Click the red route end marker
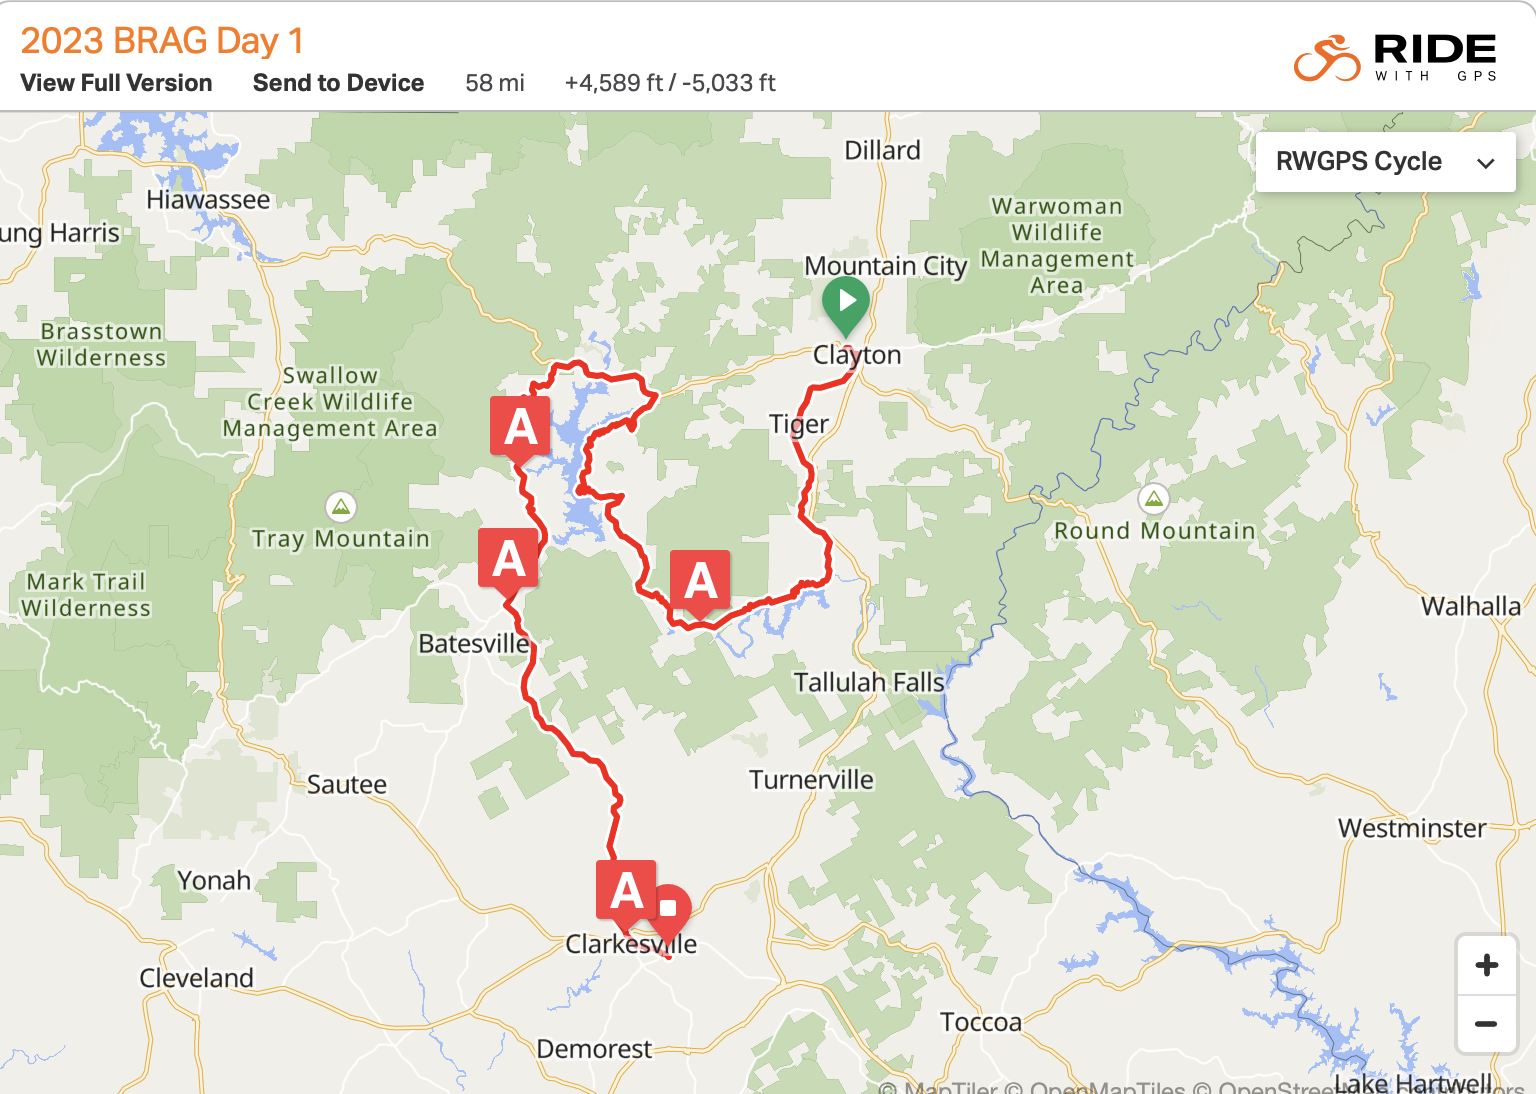Viewport: 1536px width, 1094px height. click(x=668, y=911)
